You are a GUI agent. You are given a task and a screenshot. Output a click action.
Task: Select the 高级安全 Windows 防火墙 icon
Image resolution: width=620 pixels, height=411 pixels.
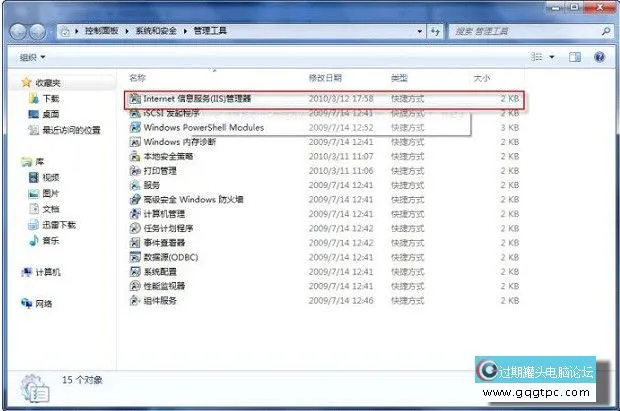tap(135, 199)
